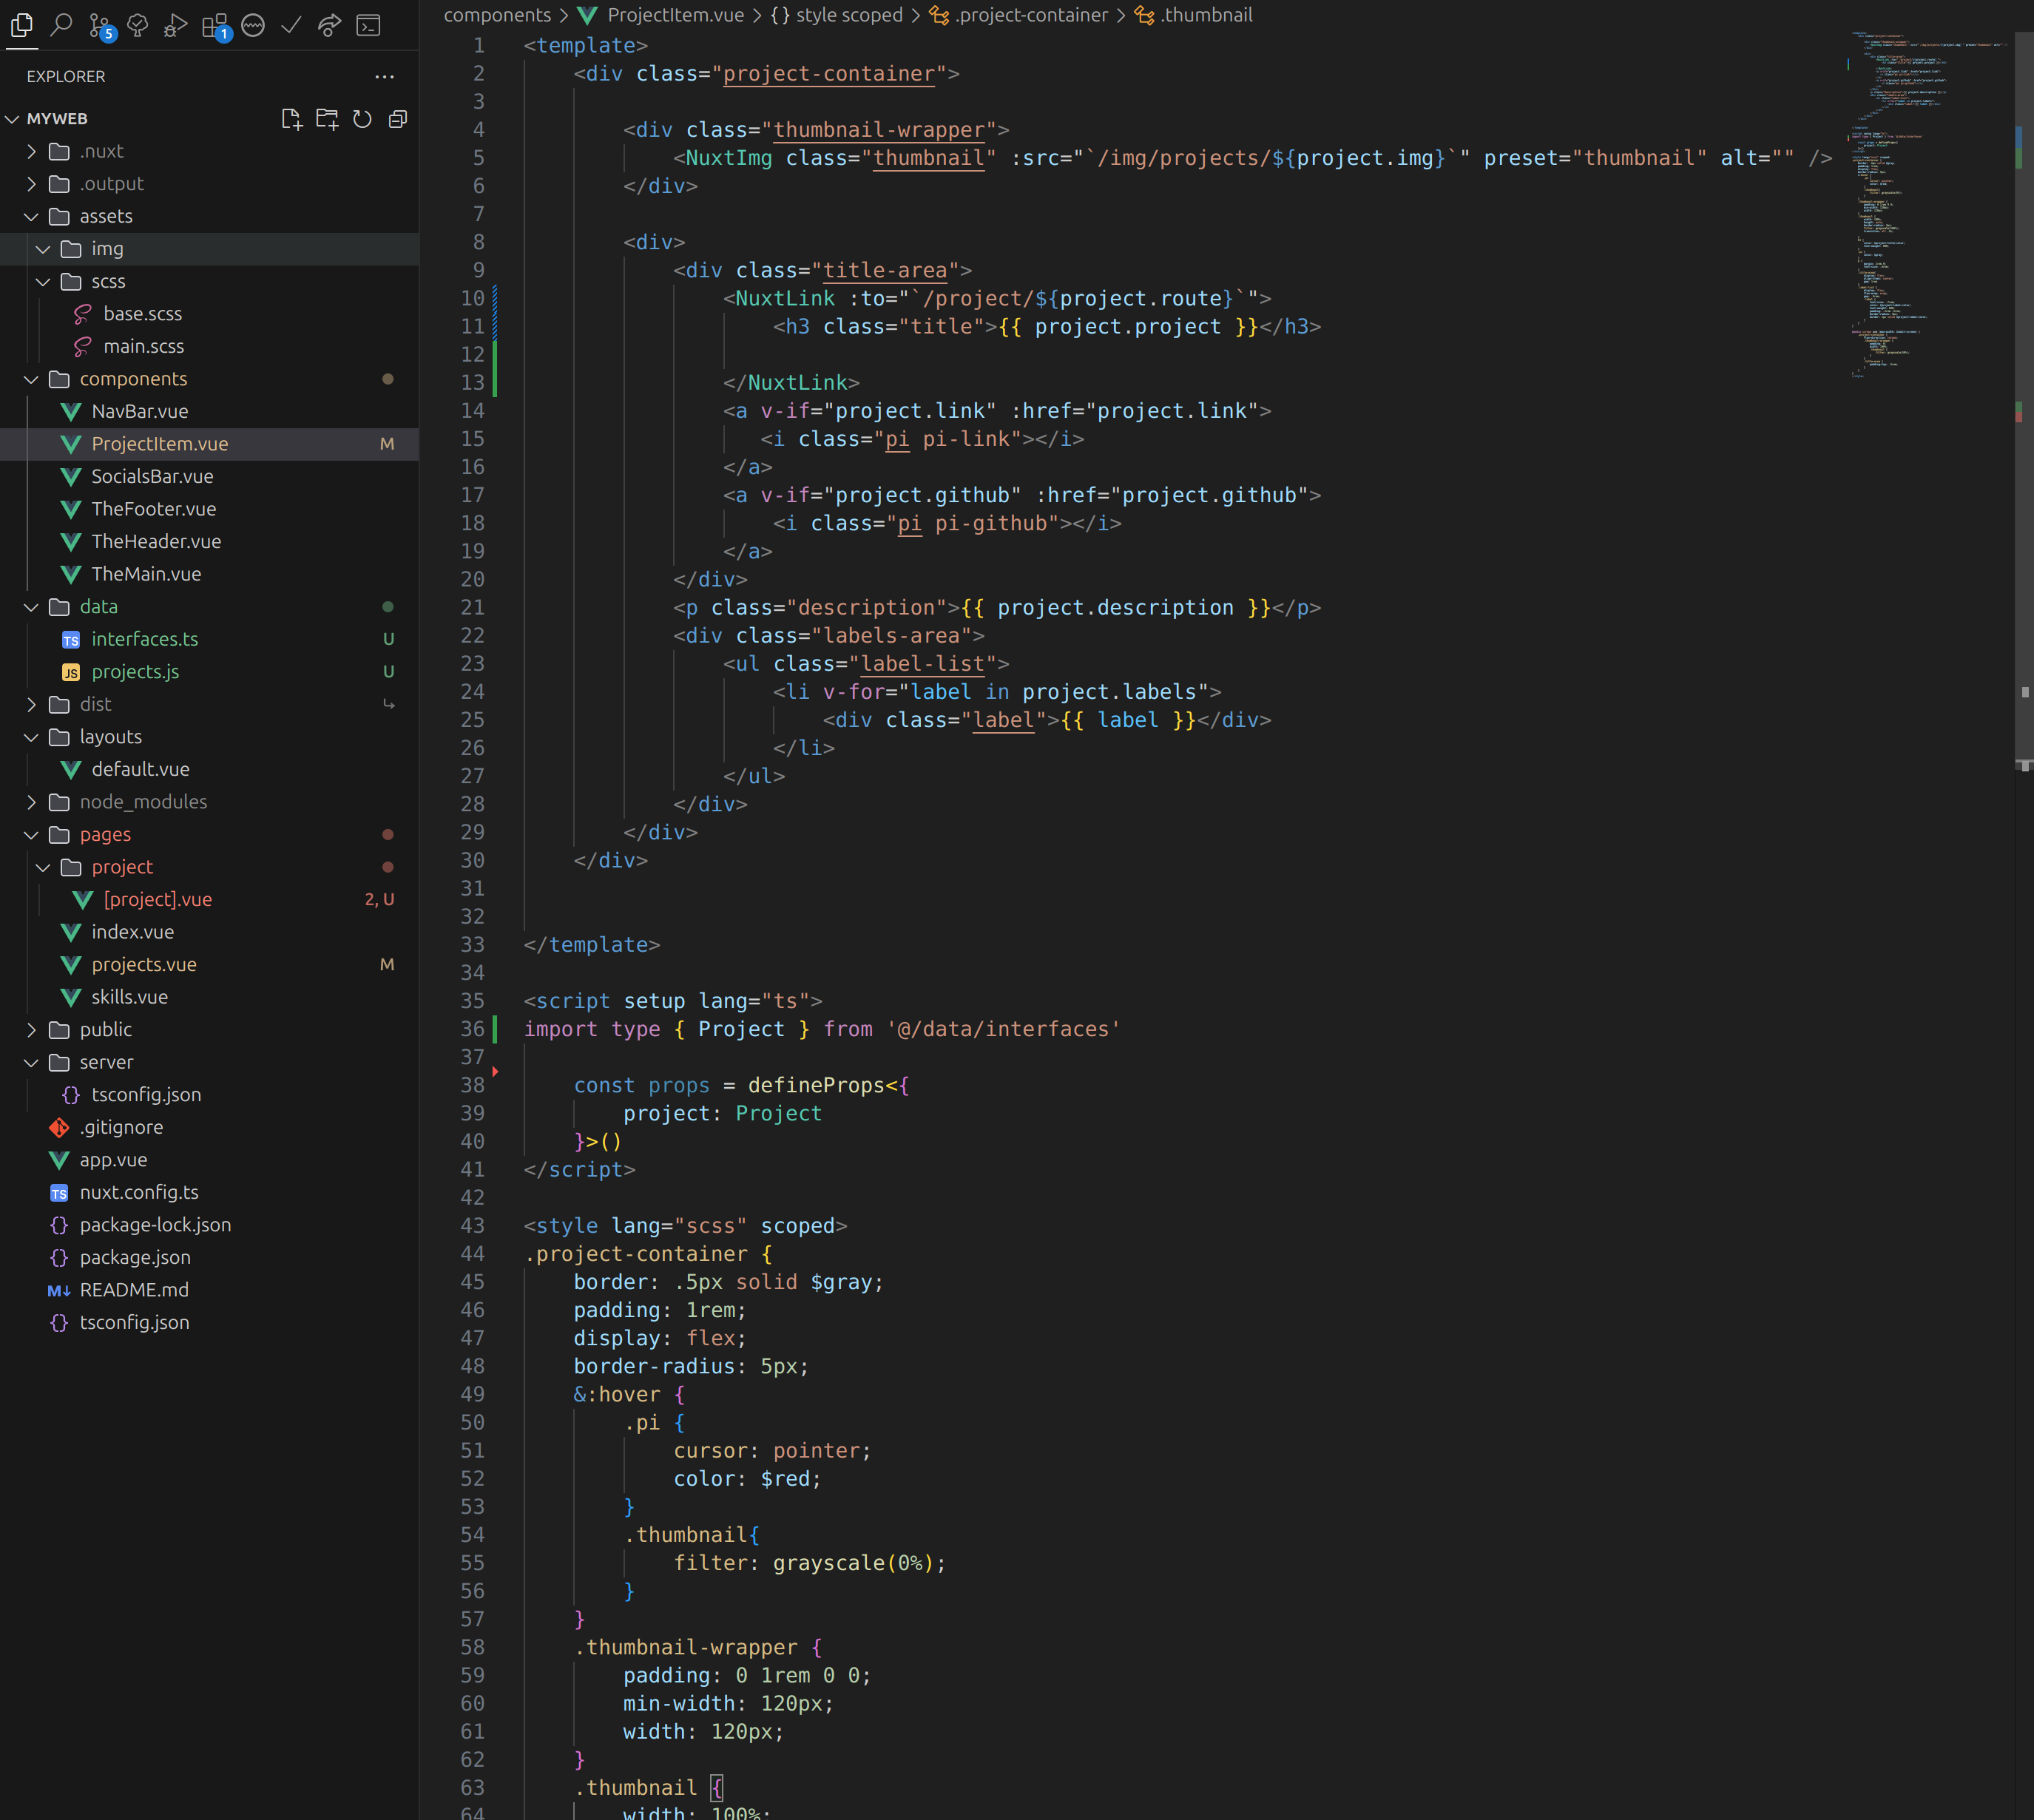
Task: Collapse the MYWEB root section
Action: coord(56,119)
